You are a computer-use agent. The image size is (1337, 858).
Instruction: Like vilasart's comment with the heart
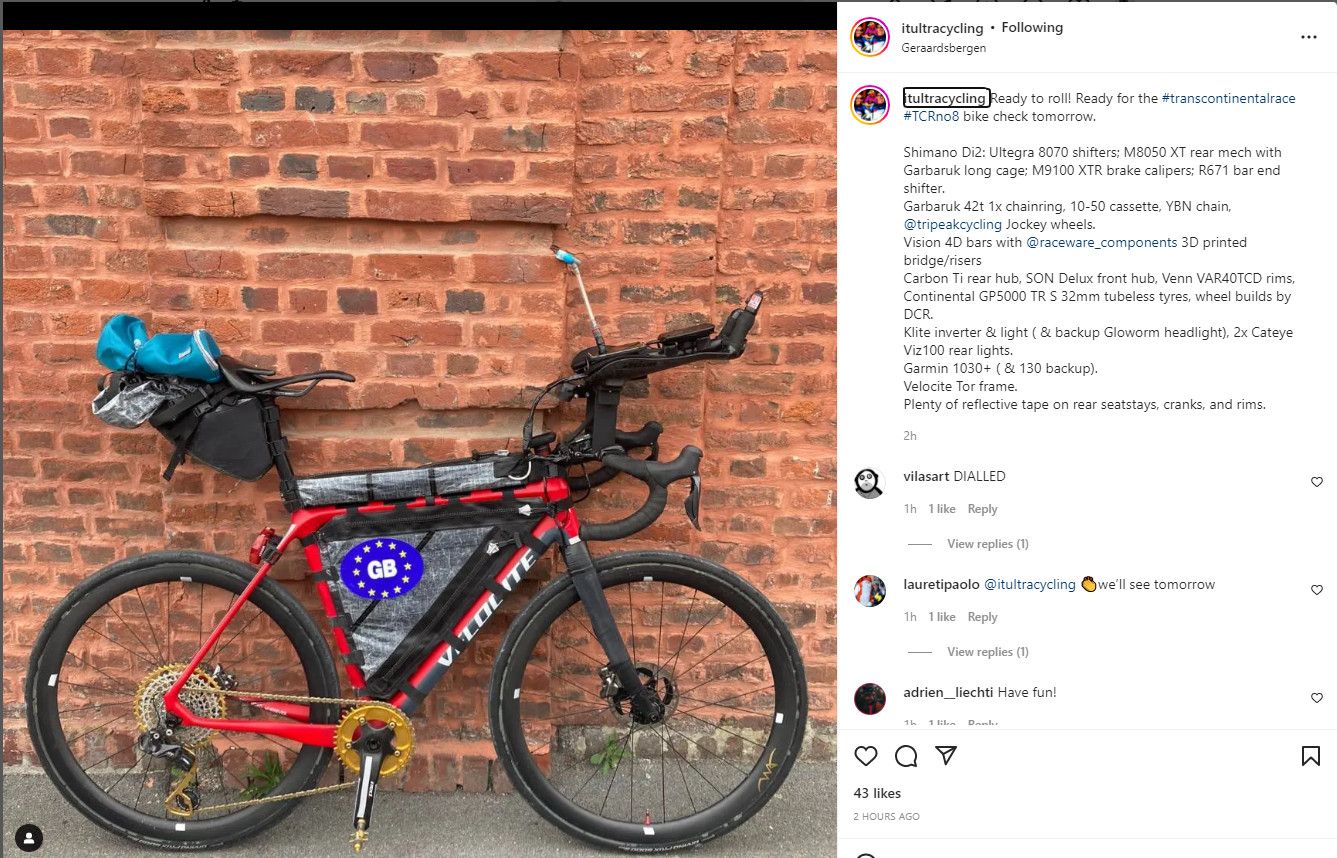tap(1316, 482)
